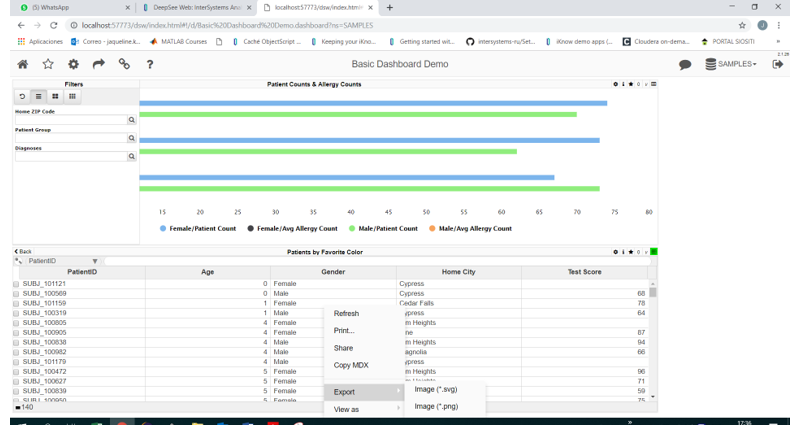Select Image (*.png) export option
This screenshot has height=425, width=803.
[x=436, y=406]
